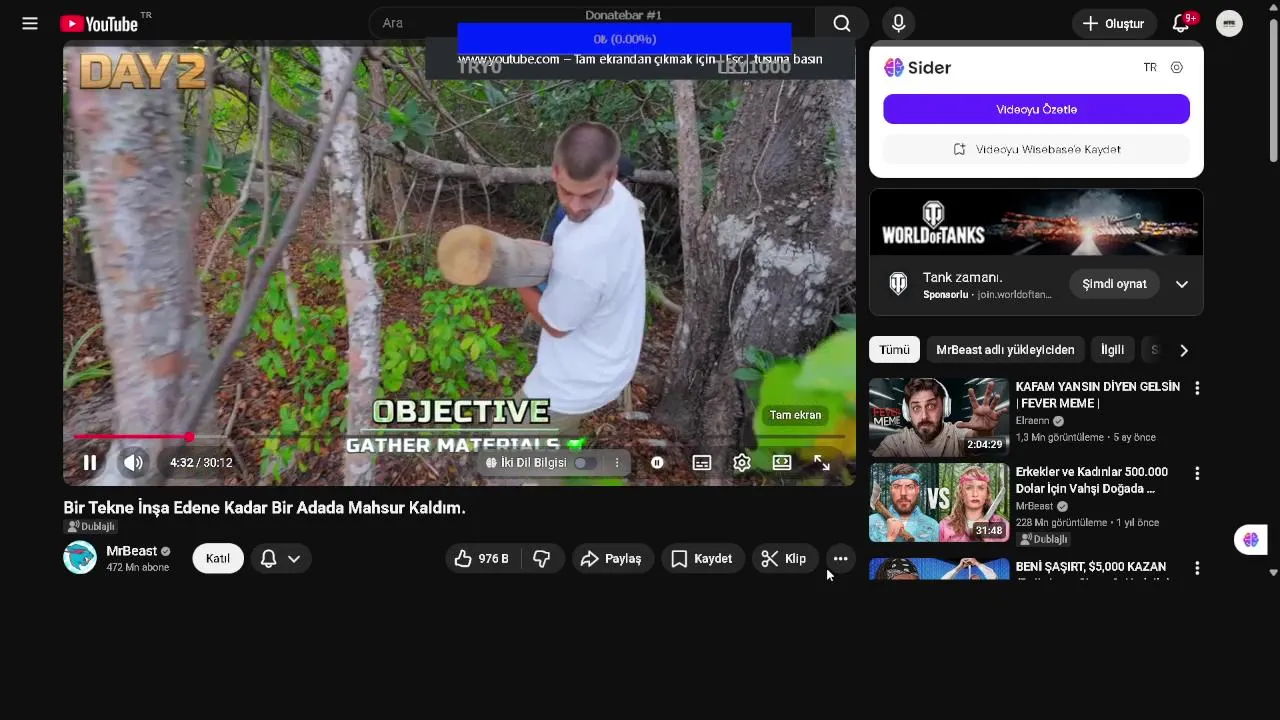Exit full screen with Tam ekran icon
The image size is (1280, 720).
coord(821,463)
